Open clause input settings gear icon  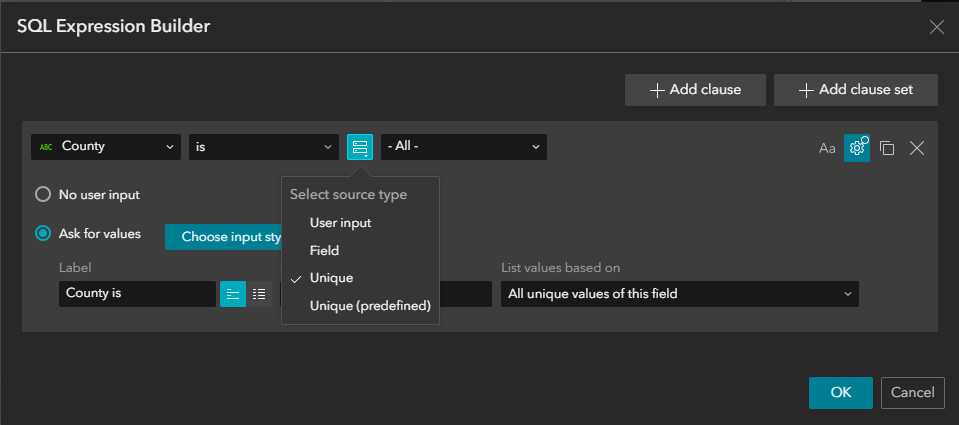pyautogui.click(x=857, y=148)
